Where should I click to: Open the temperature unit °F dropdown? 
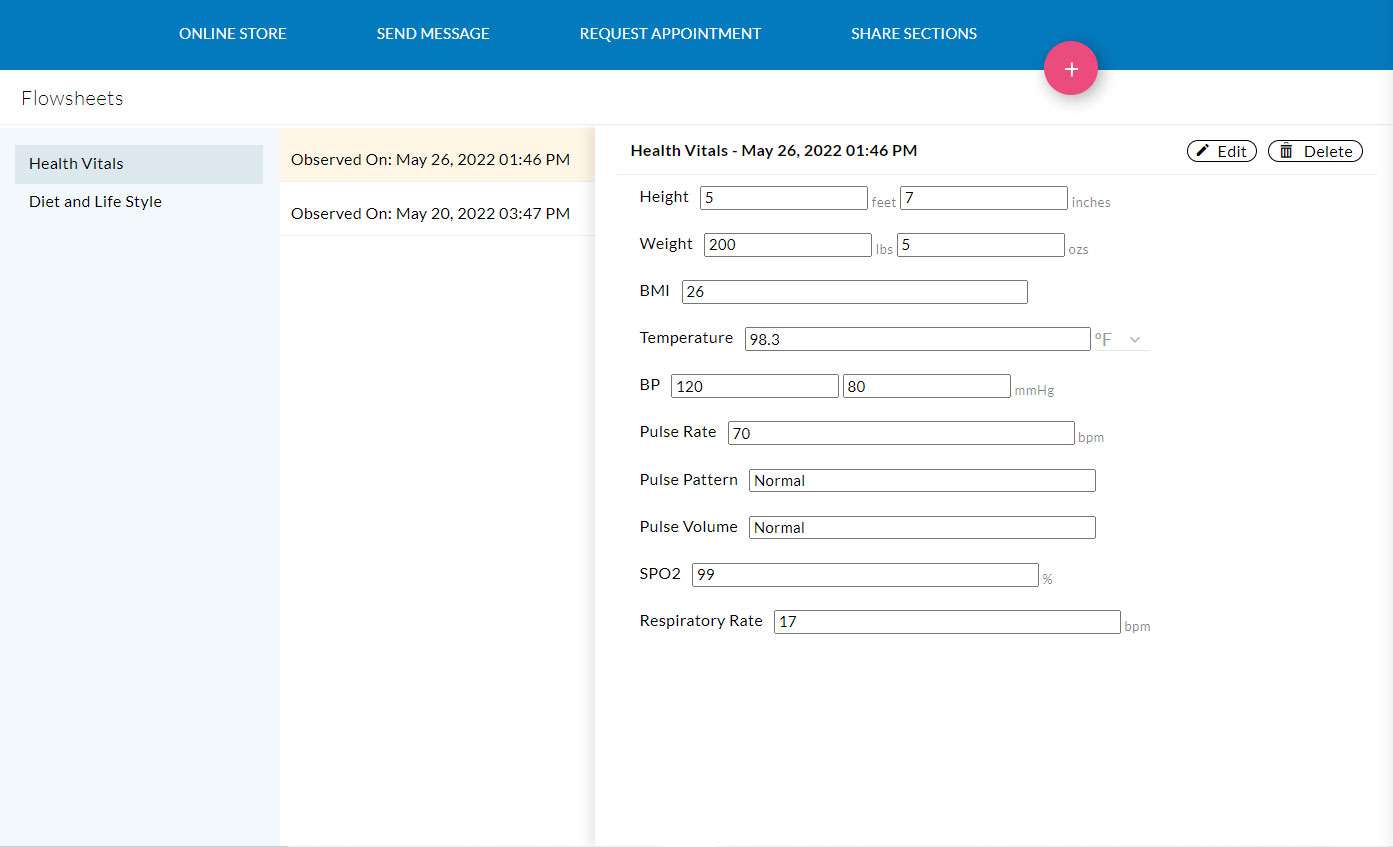click(x=1120, y=340)
